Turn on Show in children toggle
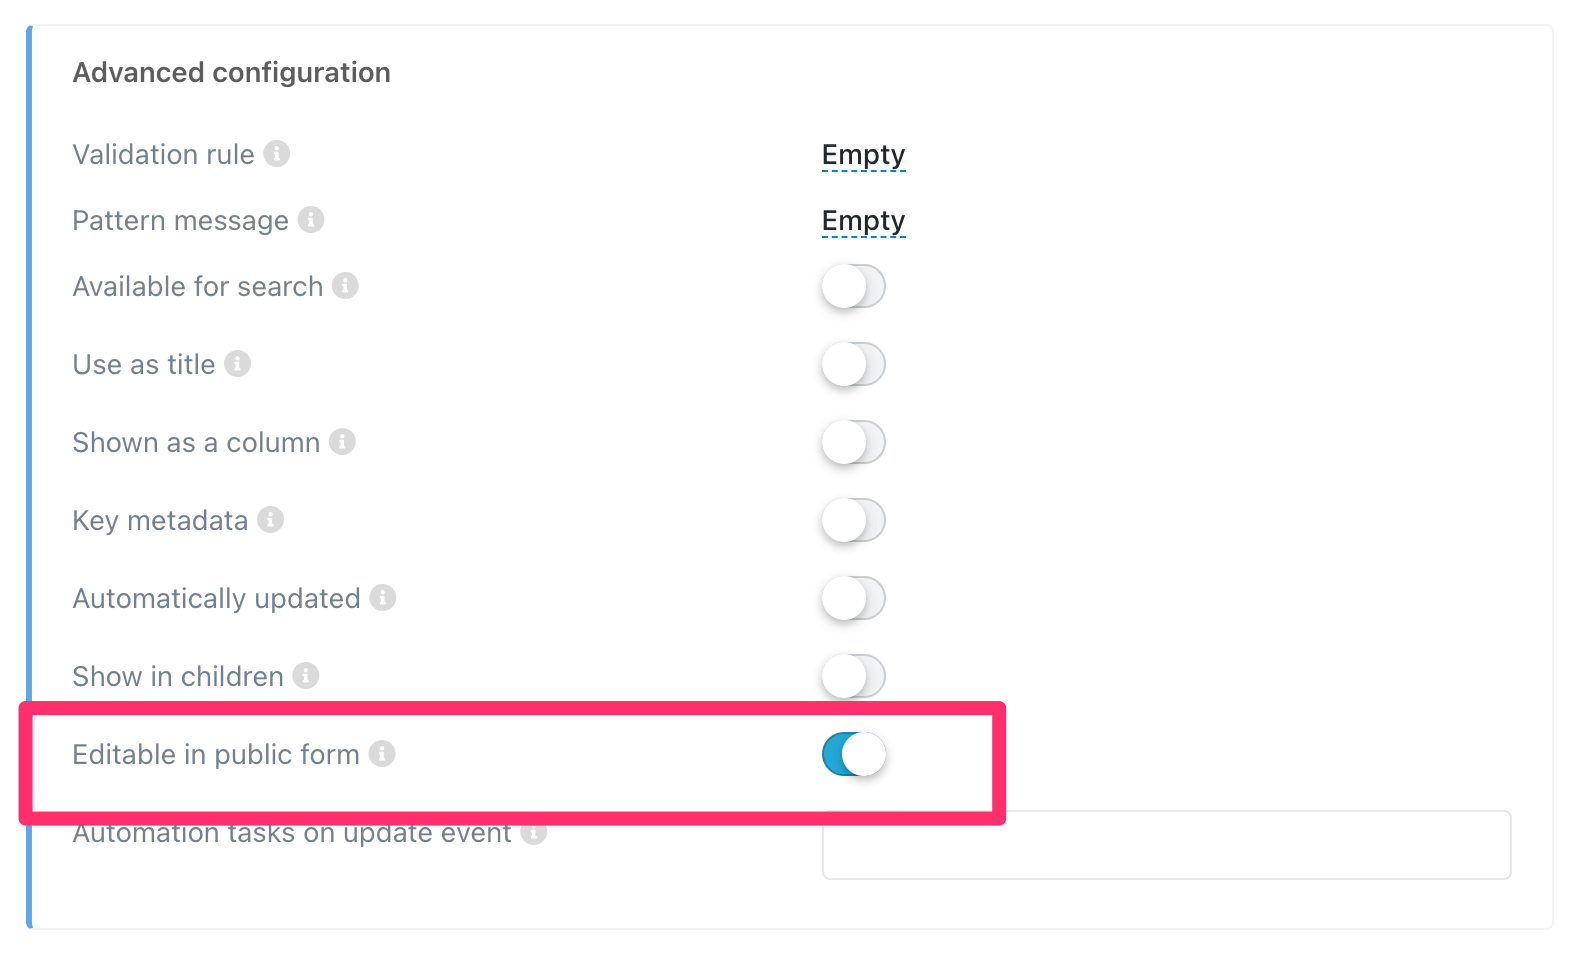Viewport: 1594px width, 966px height. 853,677
